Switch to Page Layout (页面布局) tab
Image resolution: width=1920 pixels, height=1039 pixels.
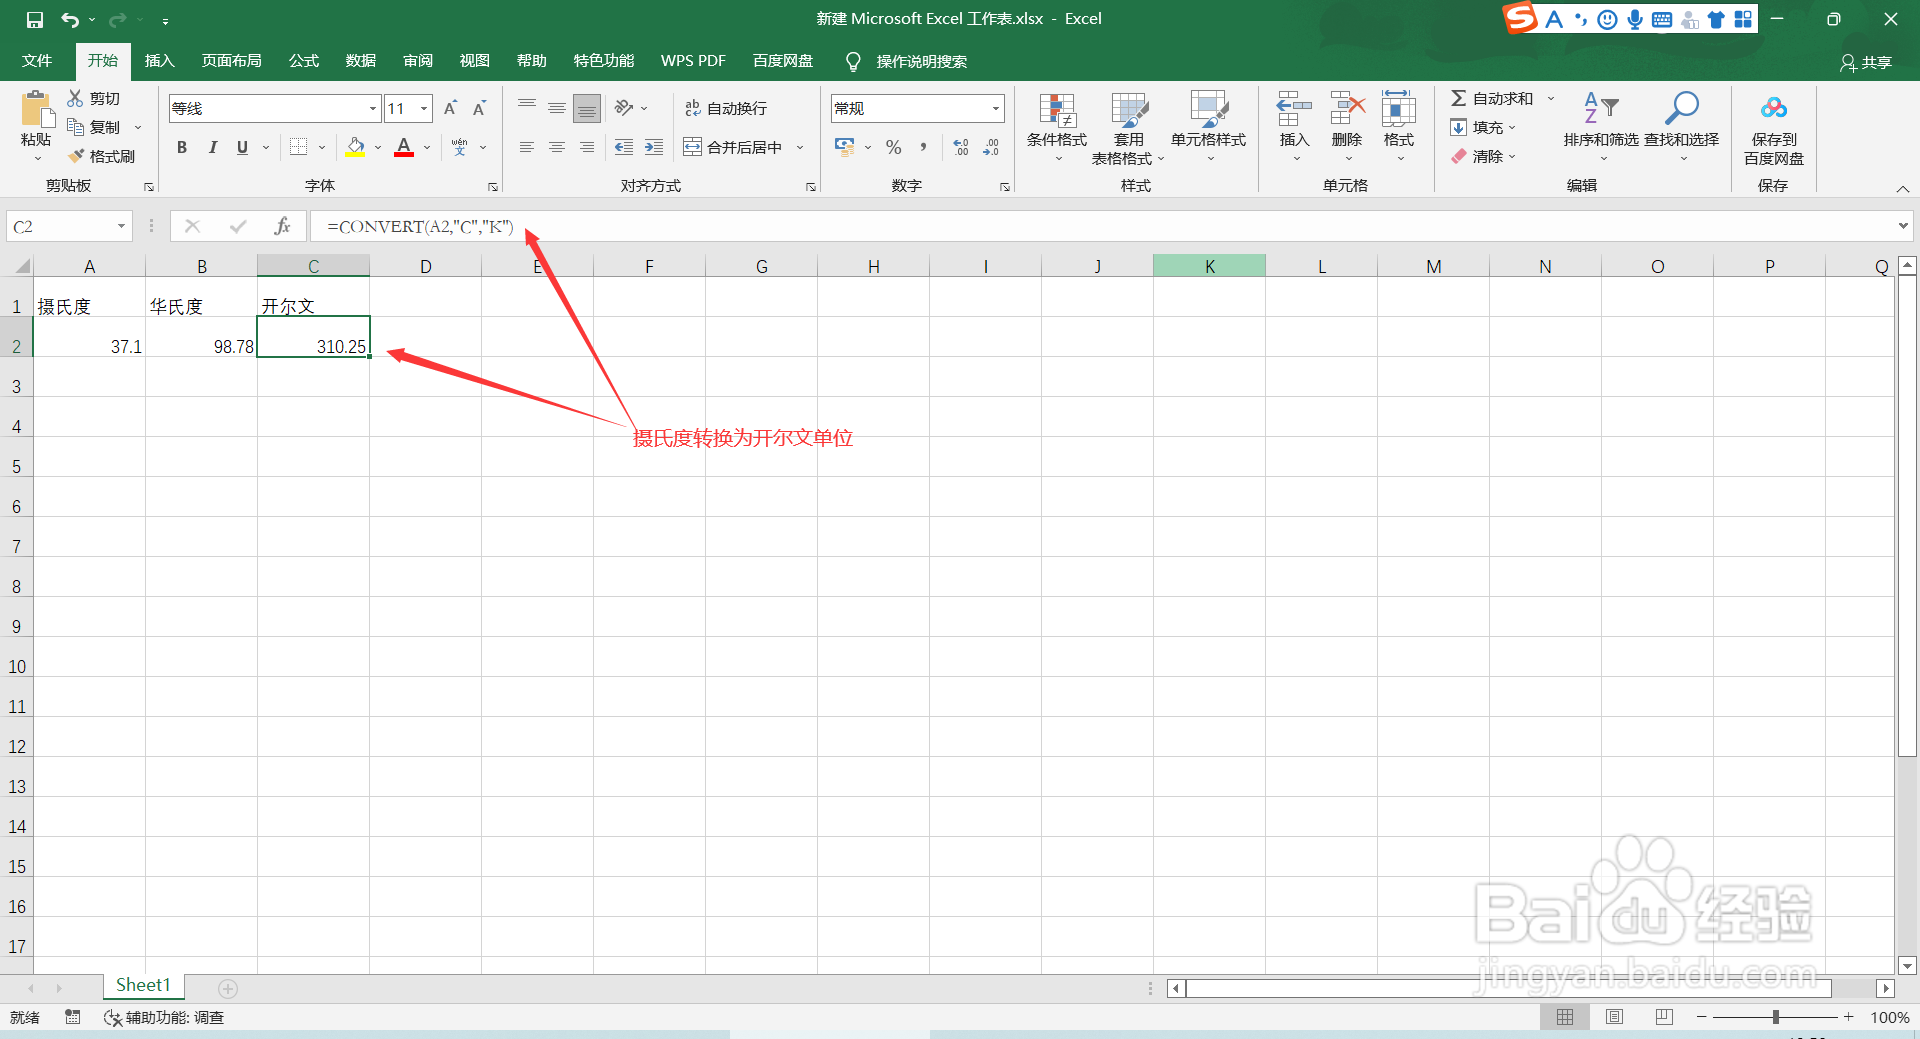pos(231,61)
